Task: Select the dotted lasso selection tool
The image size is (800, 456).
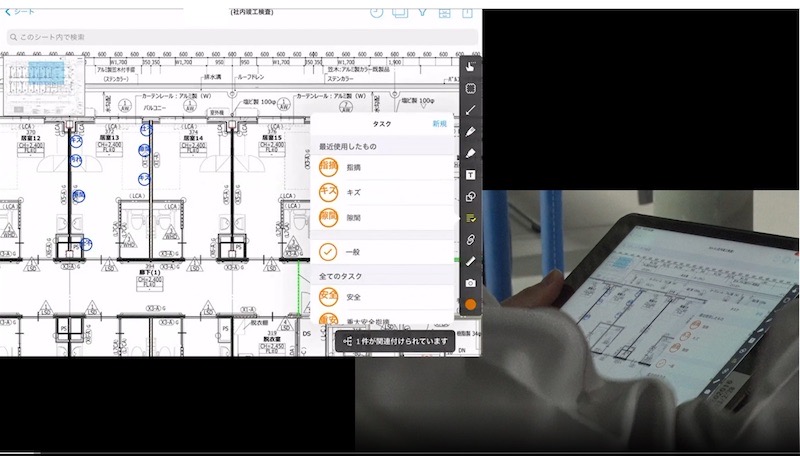Action: click(x=470, y=88)
